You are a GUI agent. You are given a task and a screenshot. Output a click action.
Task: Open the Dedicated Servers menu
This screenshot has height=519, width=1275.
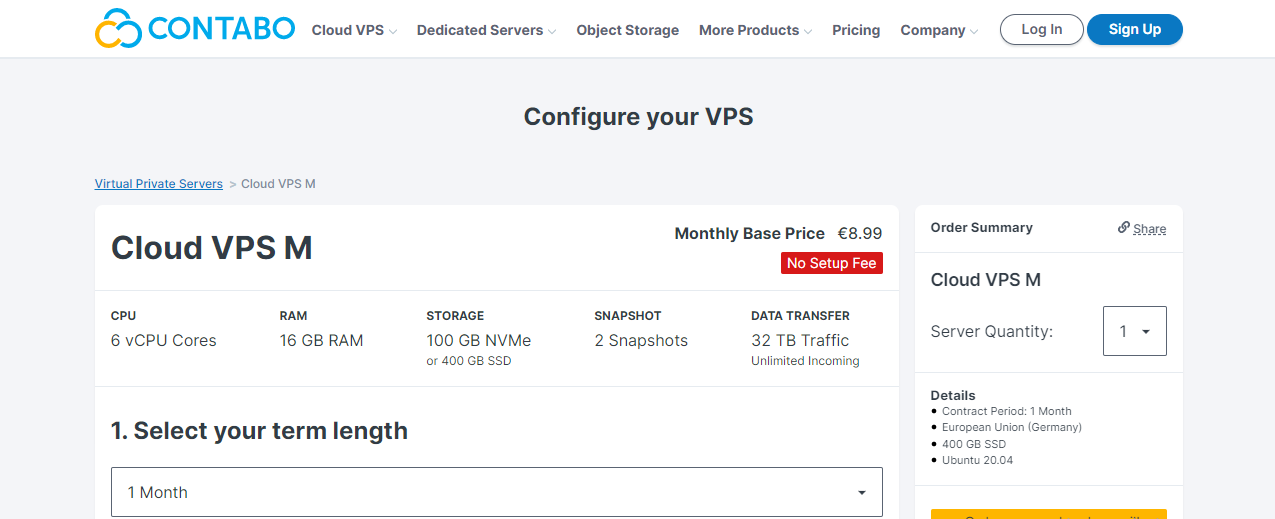coord(486,30)
